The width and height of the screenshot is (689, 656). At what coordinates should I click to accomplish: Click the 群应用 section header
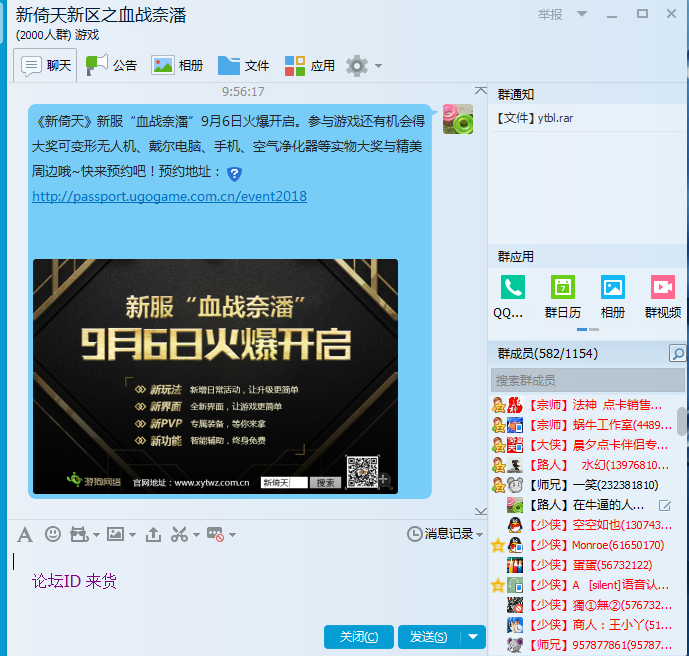coord(515,256)
